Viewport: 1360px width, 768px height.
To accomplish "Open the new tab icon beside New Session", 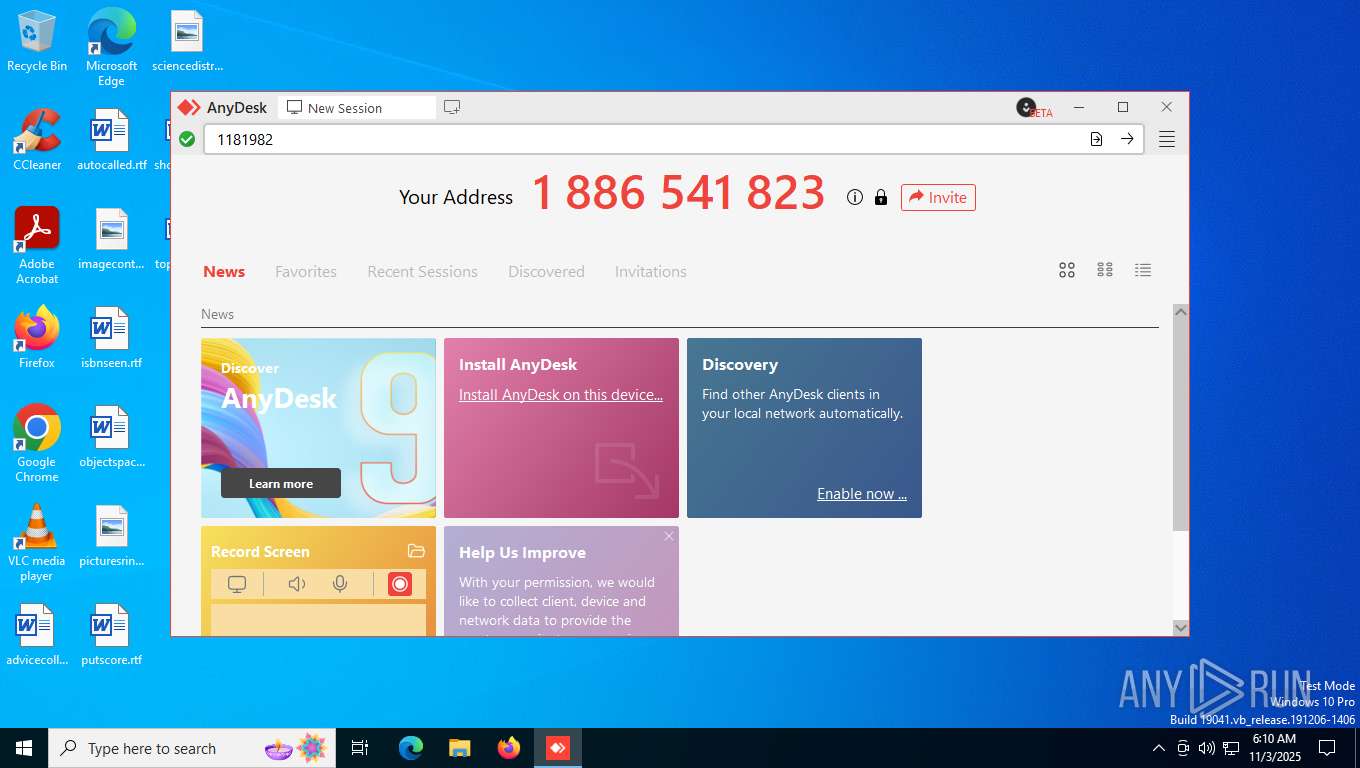I will click(x=452, y=107).
